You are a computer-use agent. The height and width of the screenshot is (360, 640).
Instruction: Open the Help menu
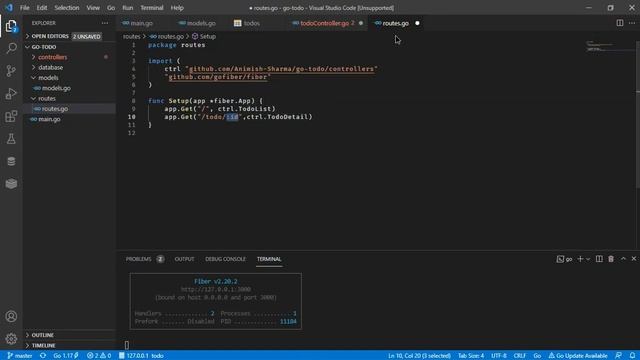pos(177,8)
